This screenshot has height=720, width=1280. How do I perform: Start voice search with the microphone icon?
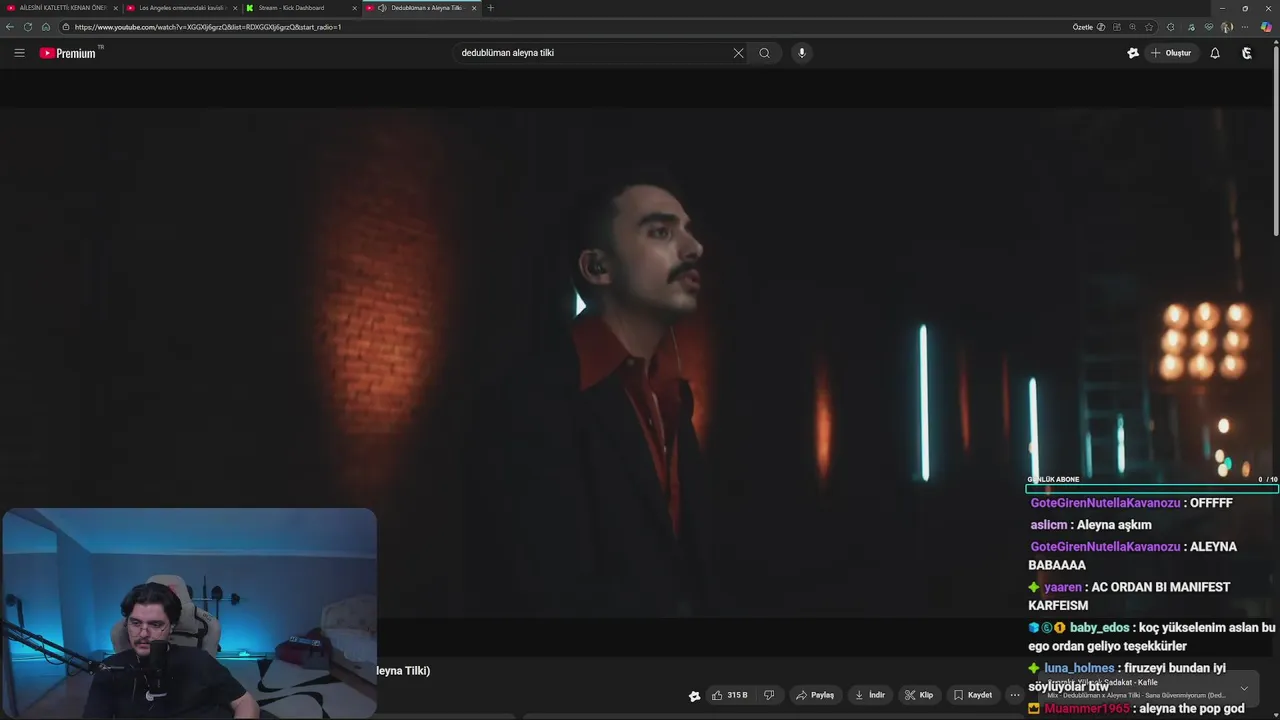pos(801,53)
